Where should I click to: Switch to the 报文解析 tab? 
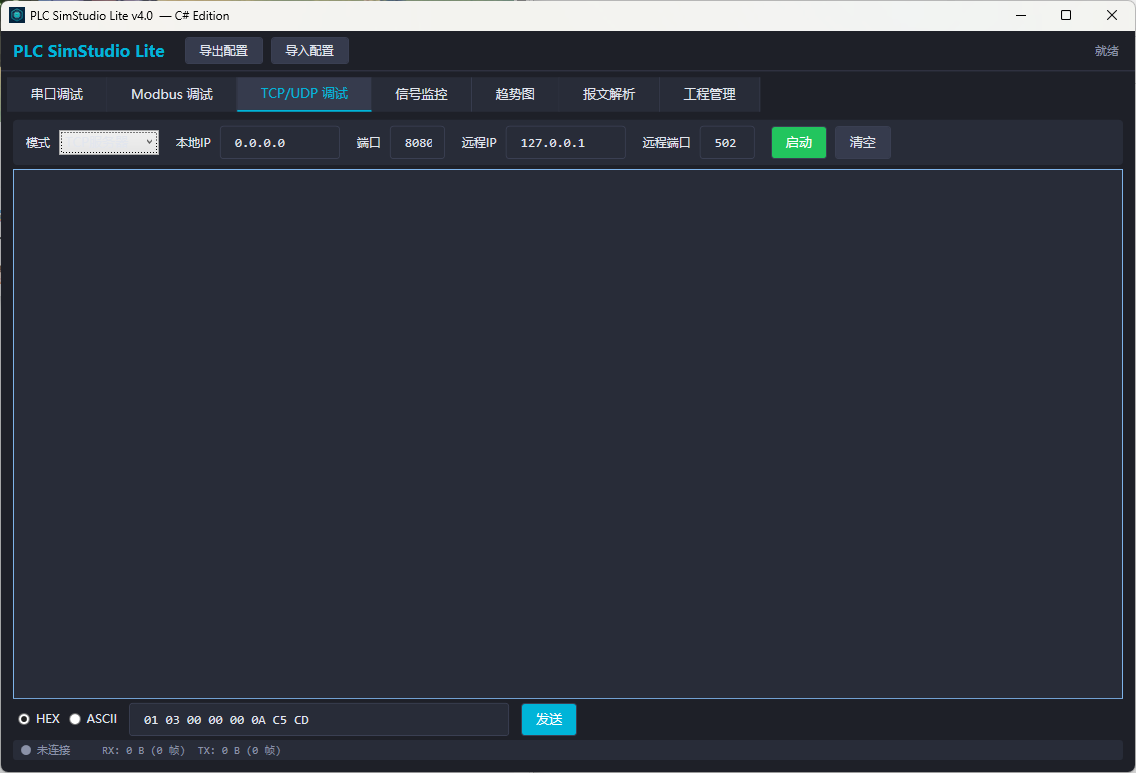pos(609,94)
